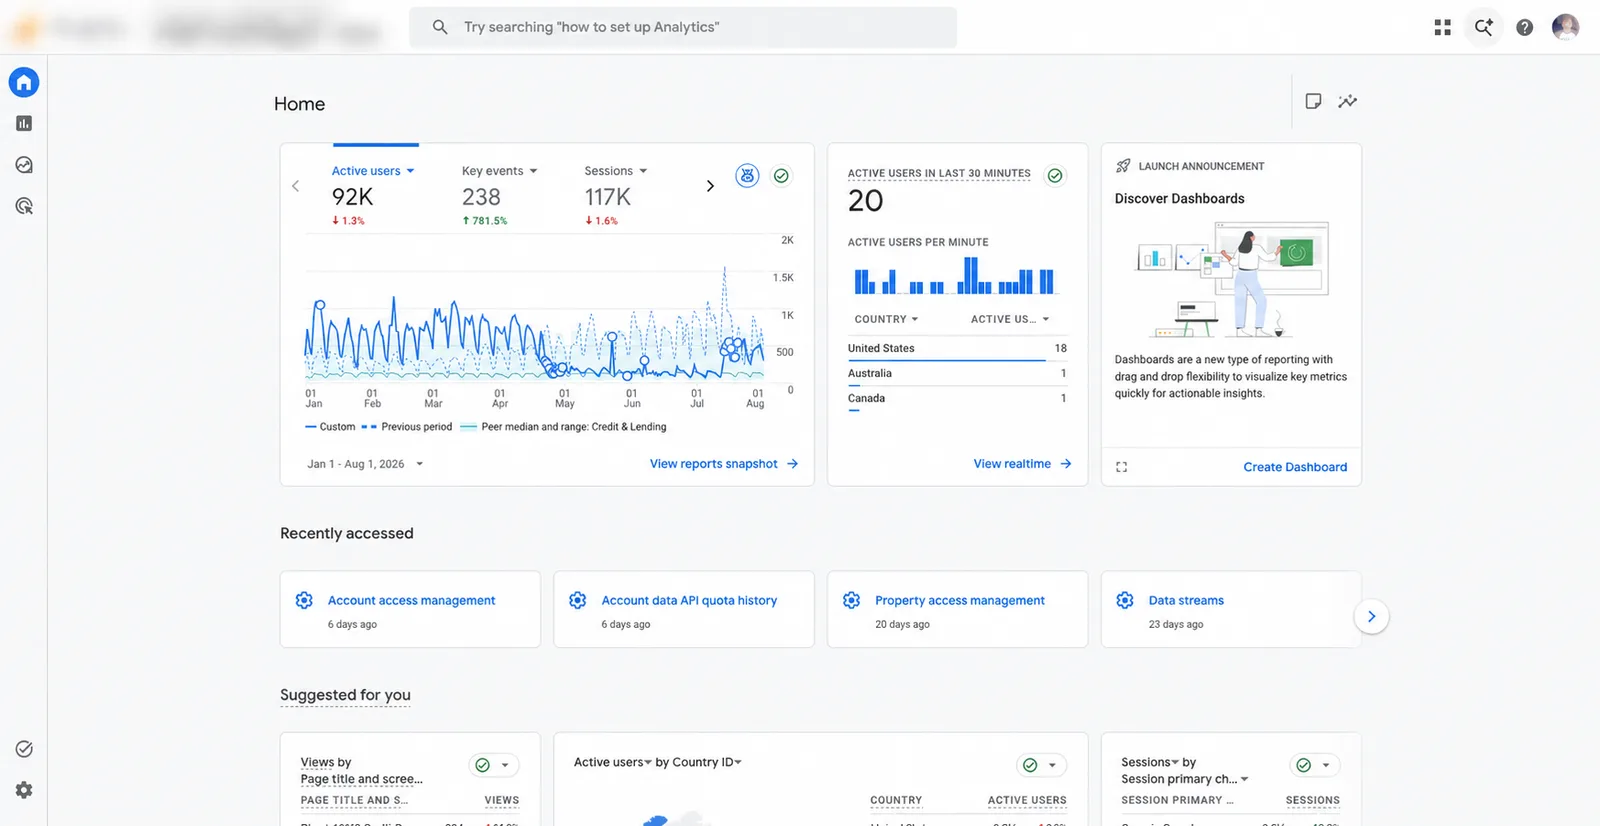Toggle green check on Views by page card
The image size is (1600, 826).
coord(482,765)
